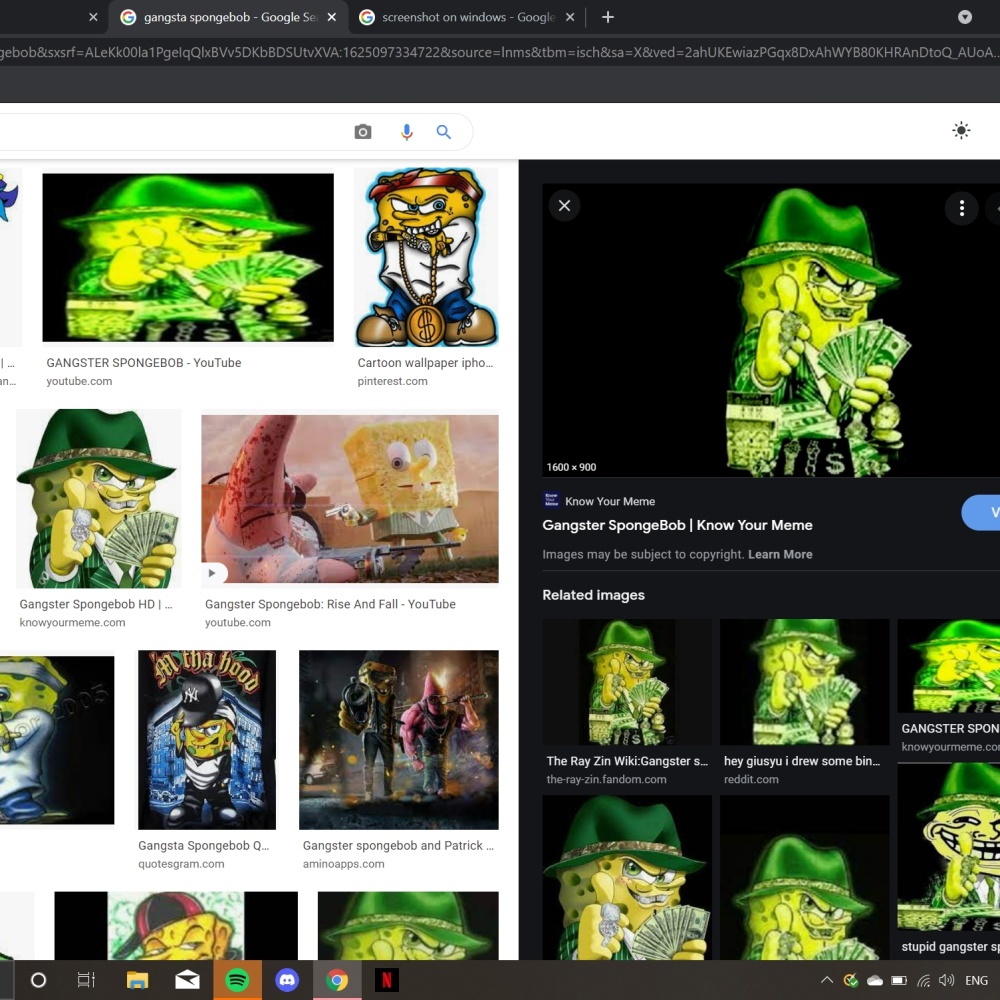The height and width of the screenshot is (1000, 1000).
Task: Click the ENG language indicator
Action: pyautogui.click(x=976, y=980)
